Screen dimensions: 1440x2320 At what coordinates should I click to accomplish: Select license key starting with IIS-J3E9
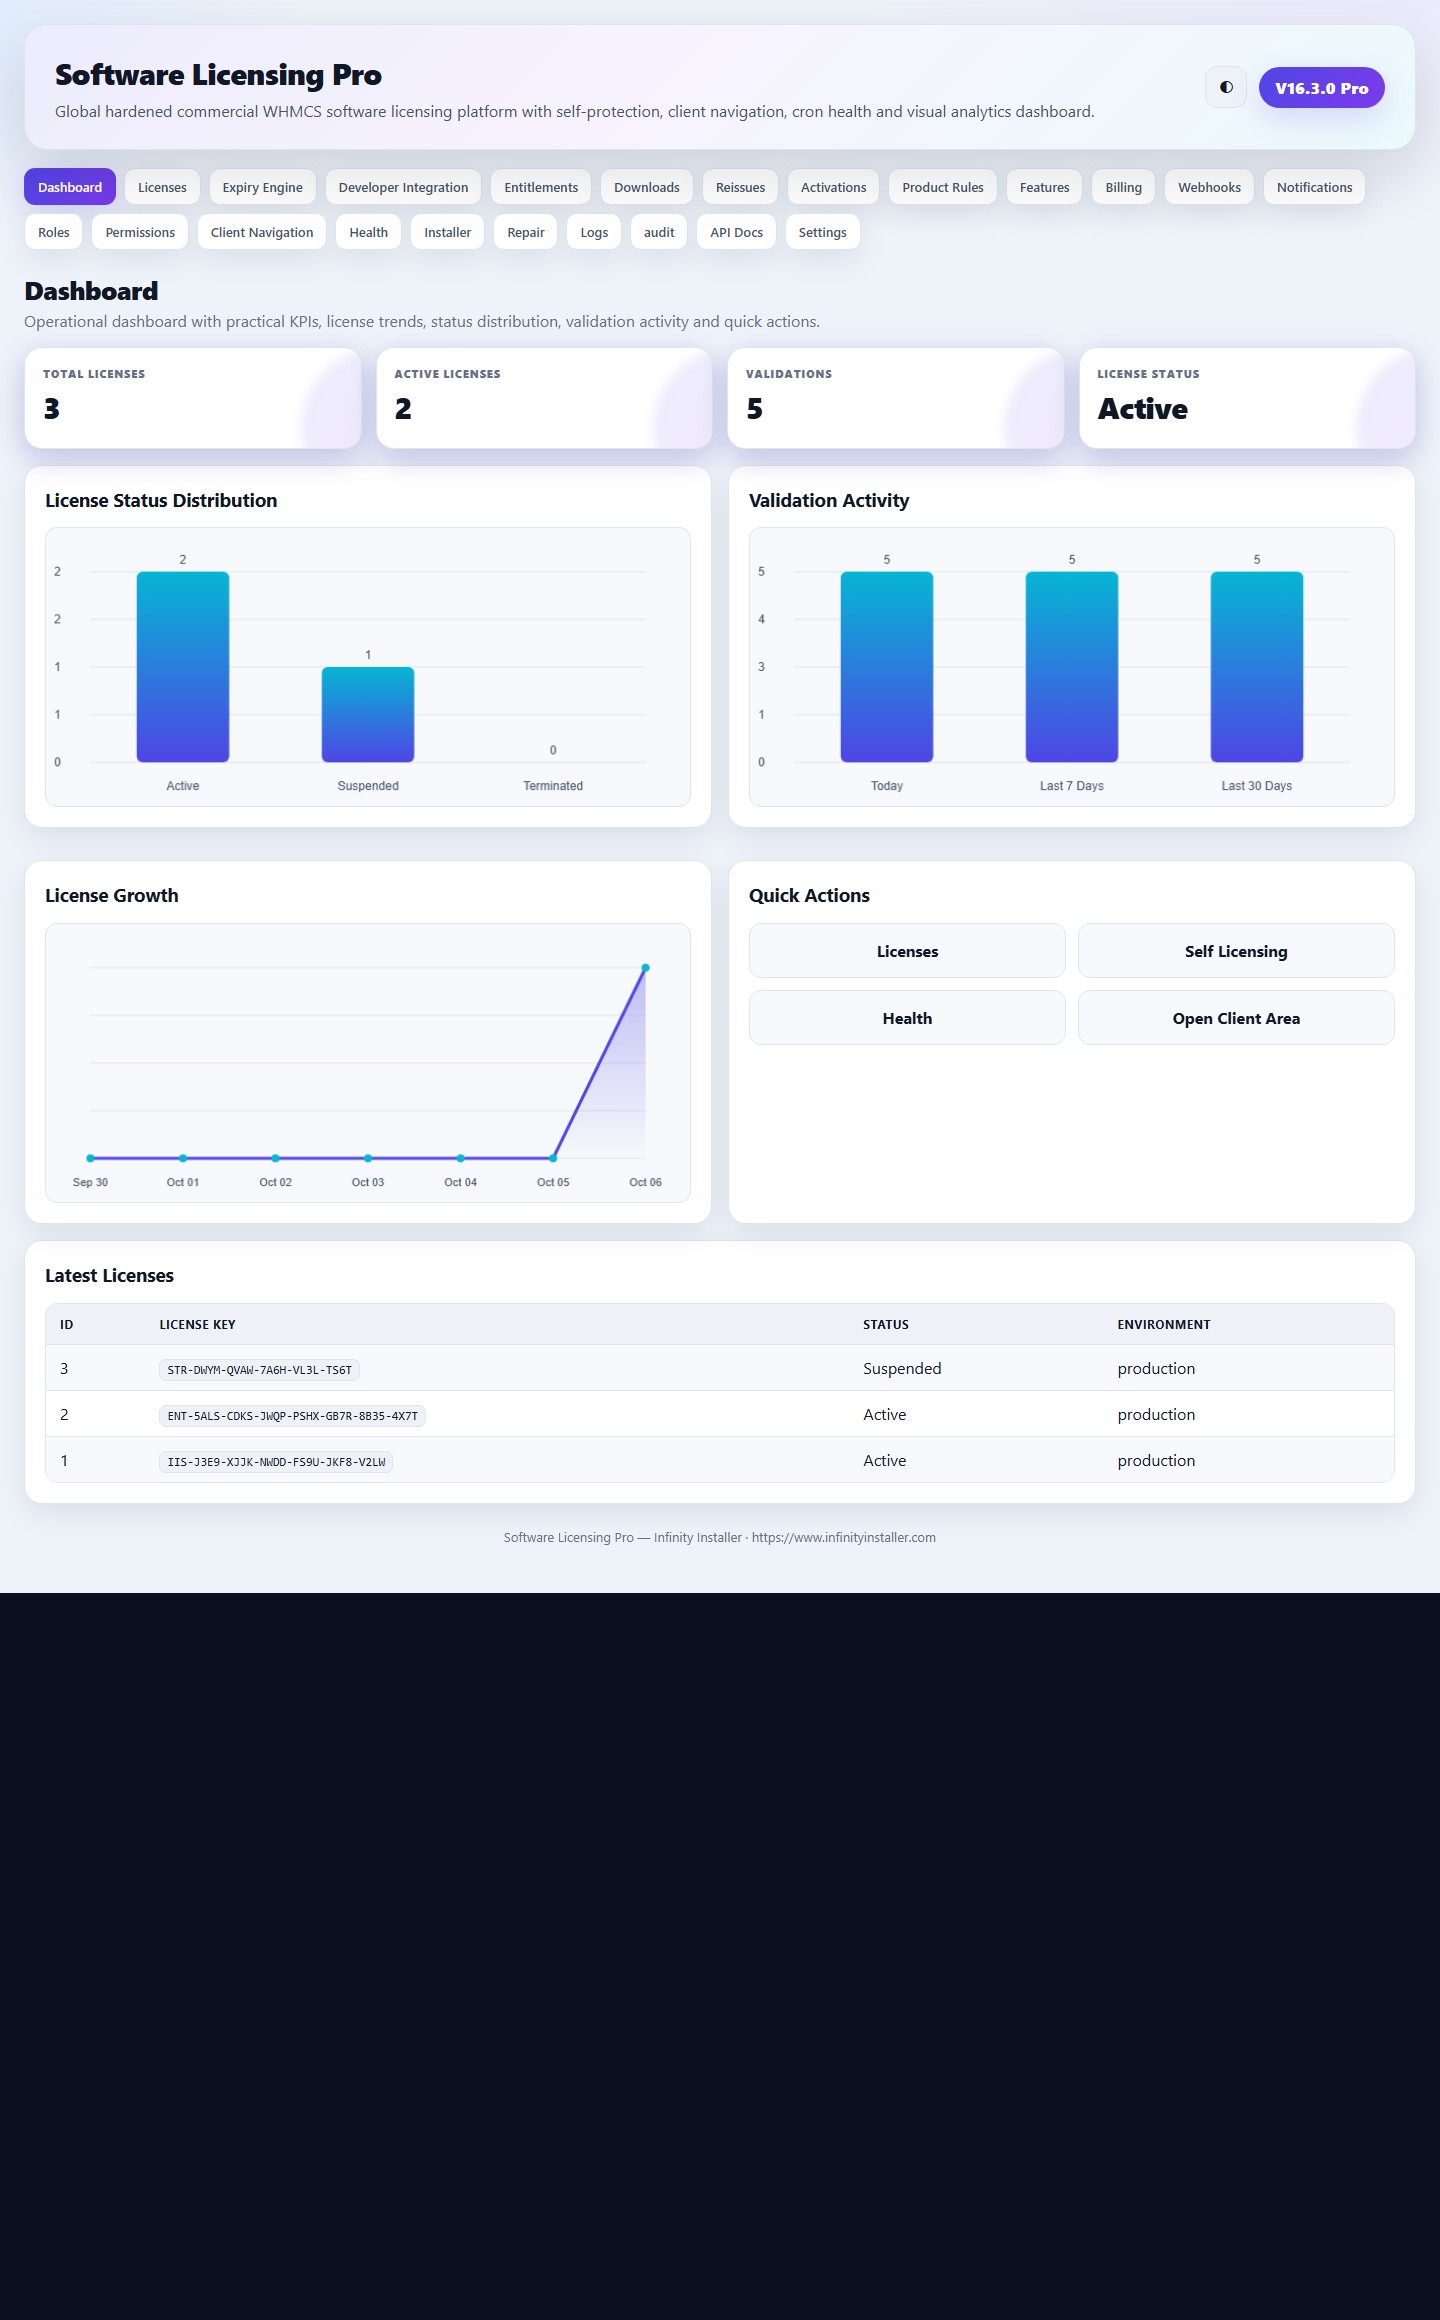[x=276, y=1462]
